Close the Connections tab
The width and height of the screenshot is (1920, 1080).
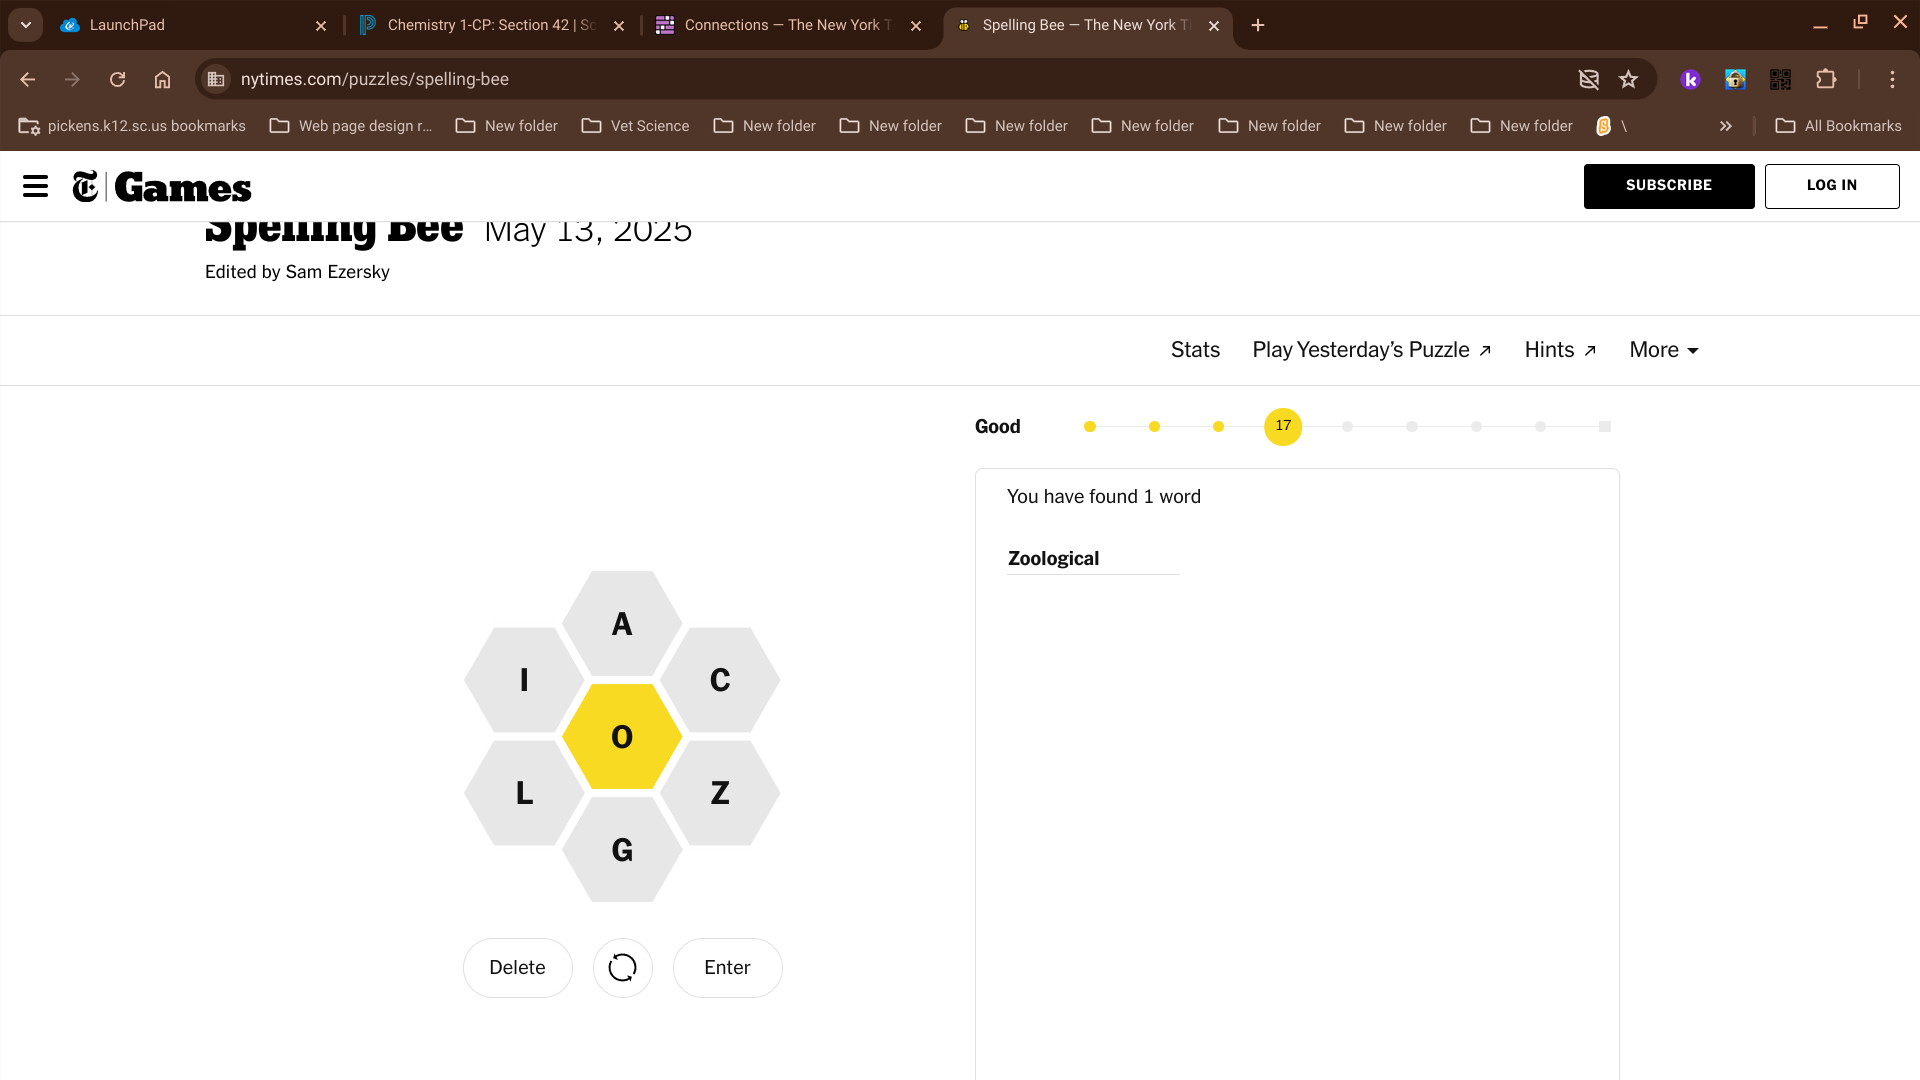pyautogui.click(x=916, y=26)
